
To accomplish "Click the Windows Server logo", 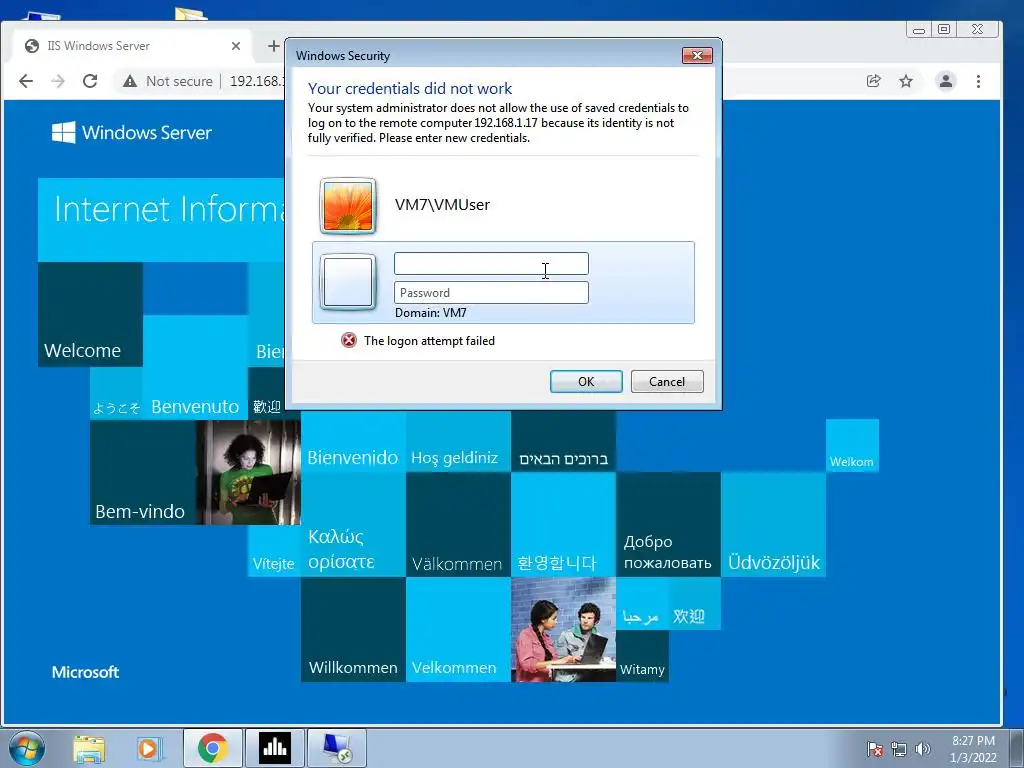I will point(131,133).
